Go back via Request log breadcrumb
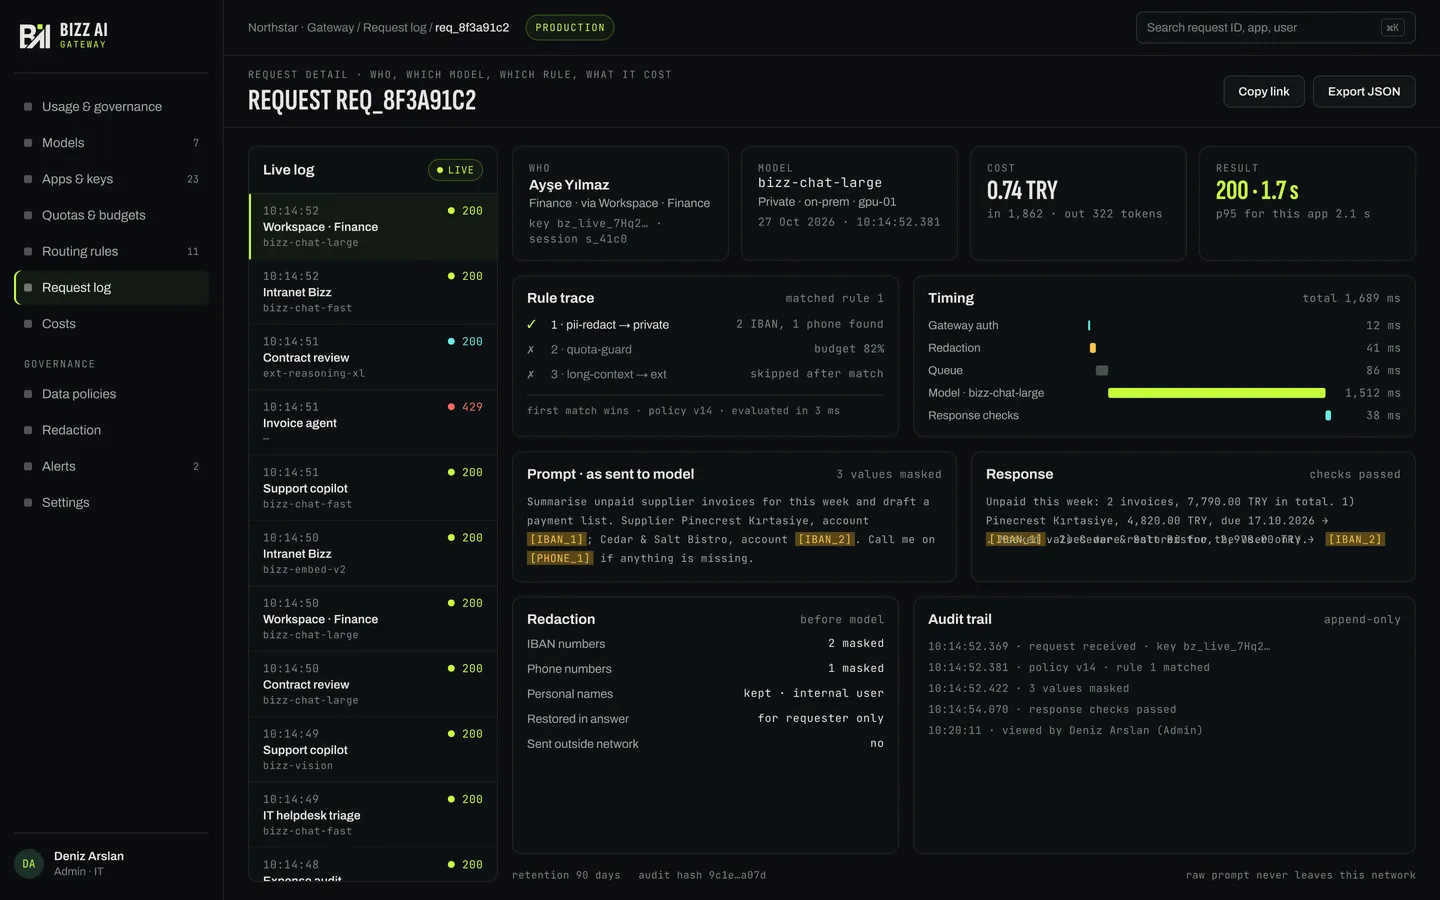 point(394,28)
